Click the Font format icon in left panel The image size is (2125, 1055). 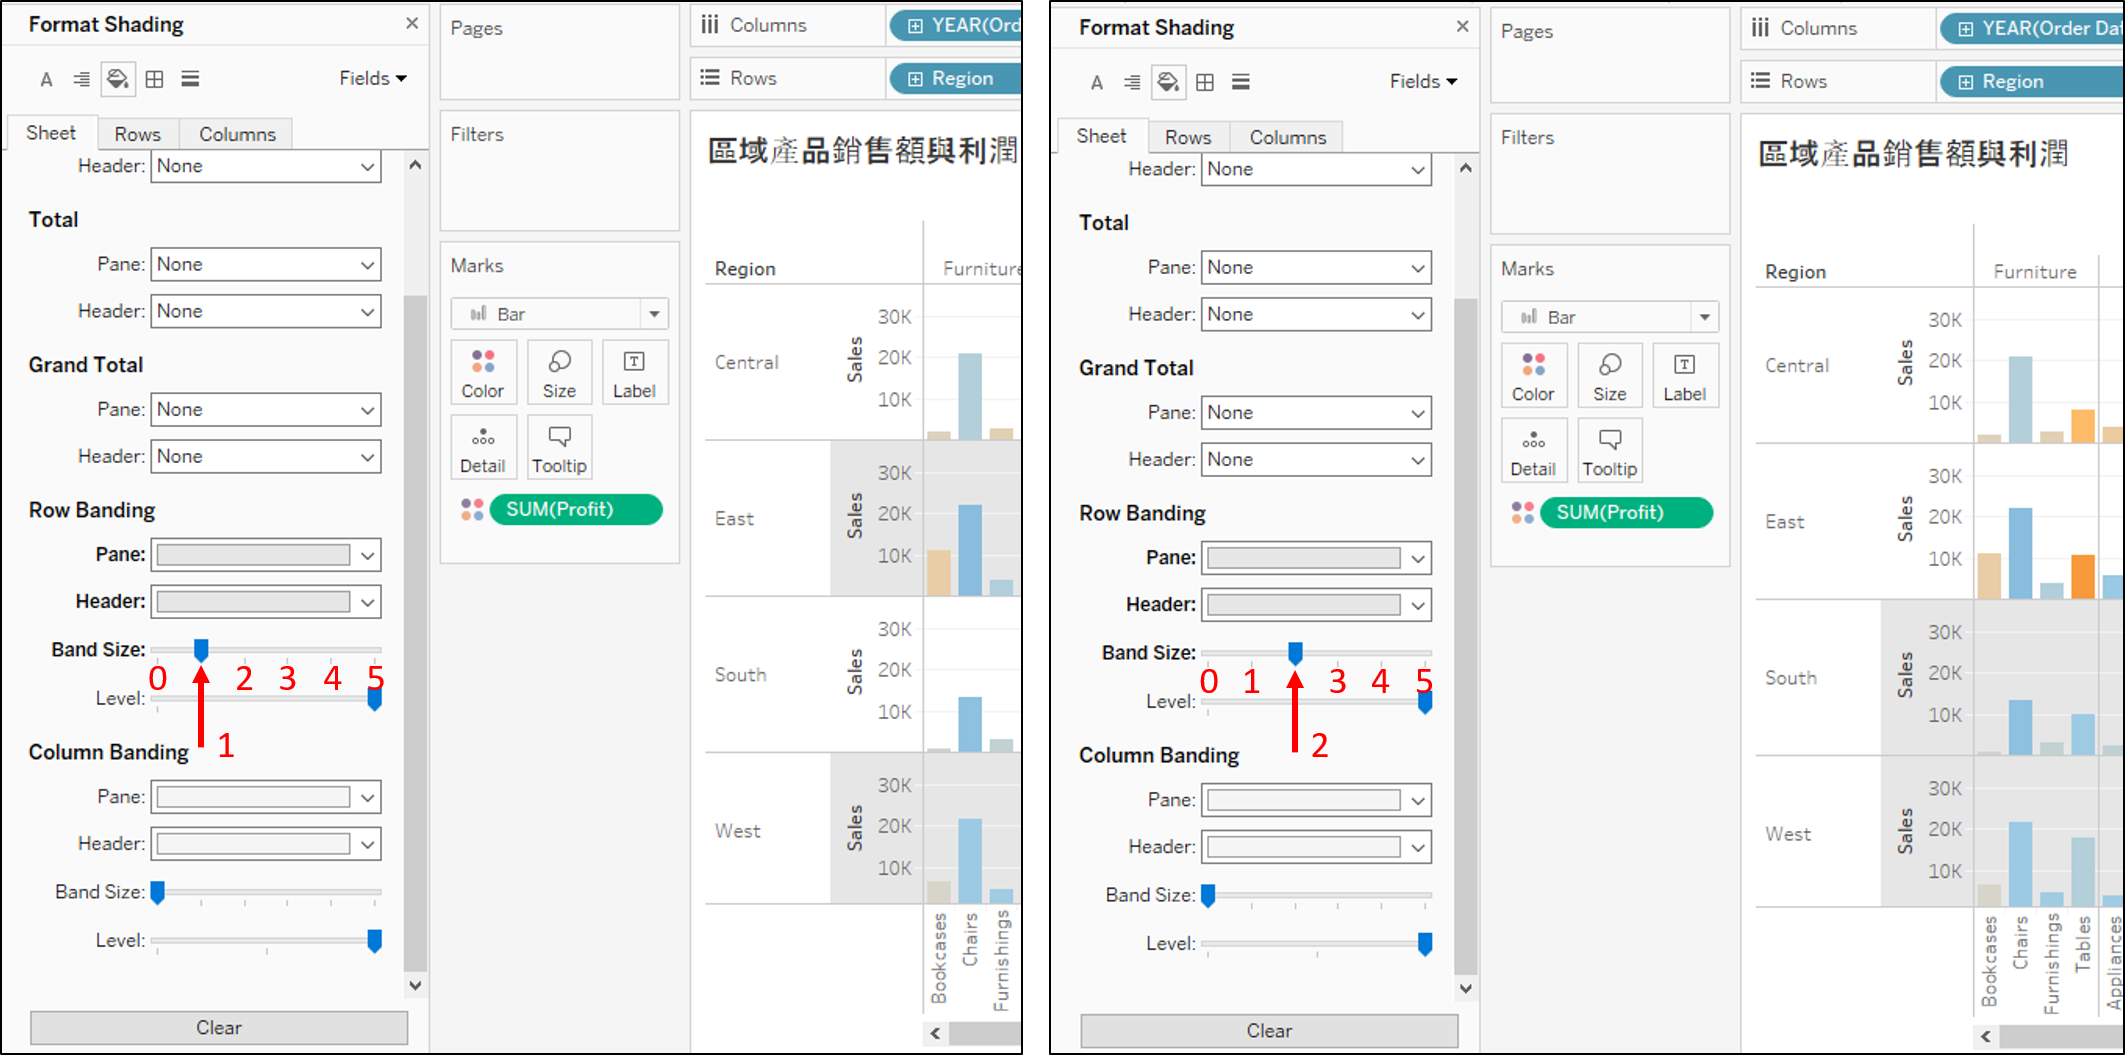[x=46, y=80]
